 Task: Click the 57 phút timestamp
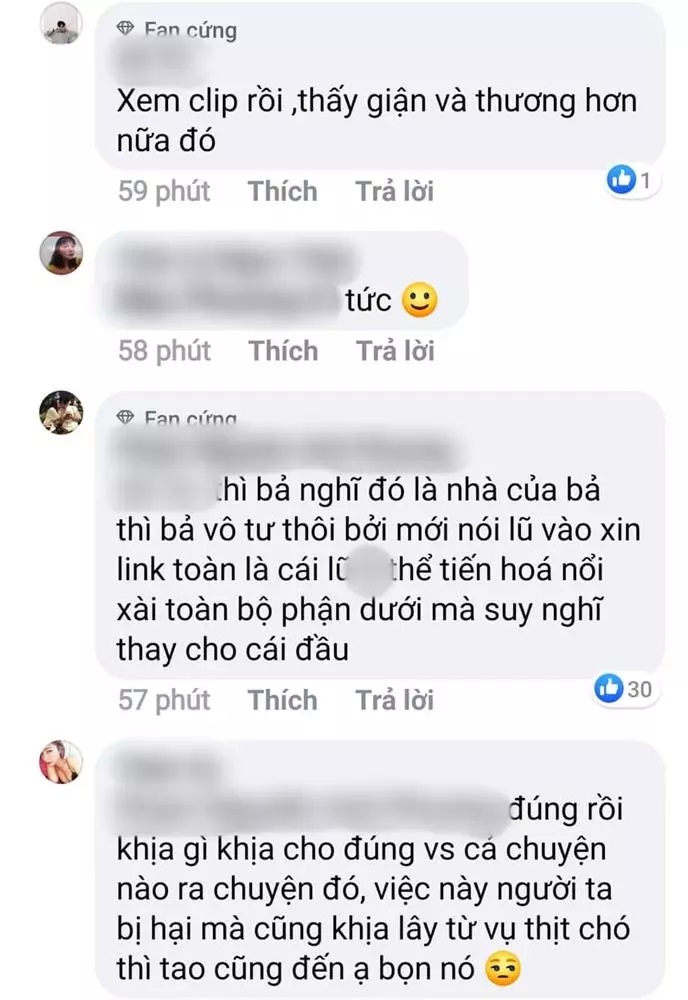(164, 700)
